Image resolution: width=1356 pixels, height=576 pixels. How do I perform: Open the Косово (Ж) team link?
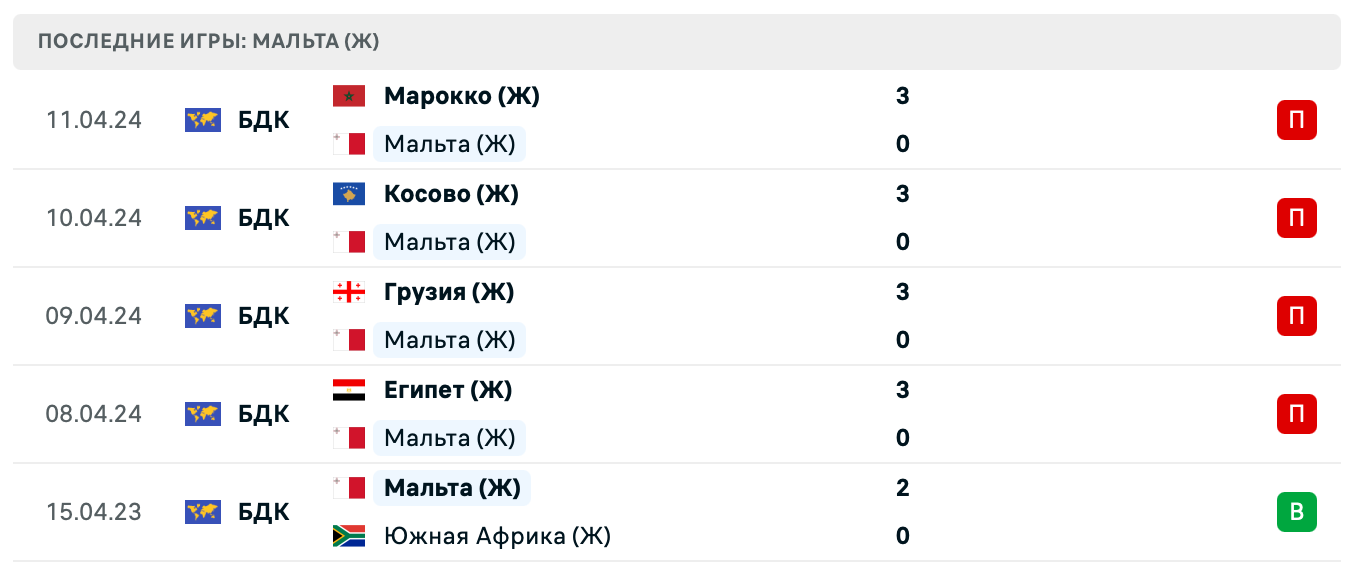click(x=451, y=194)
